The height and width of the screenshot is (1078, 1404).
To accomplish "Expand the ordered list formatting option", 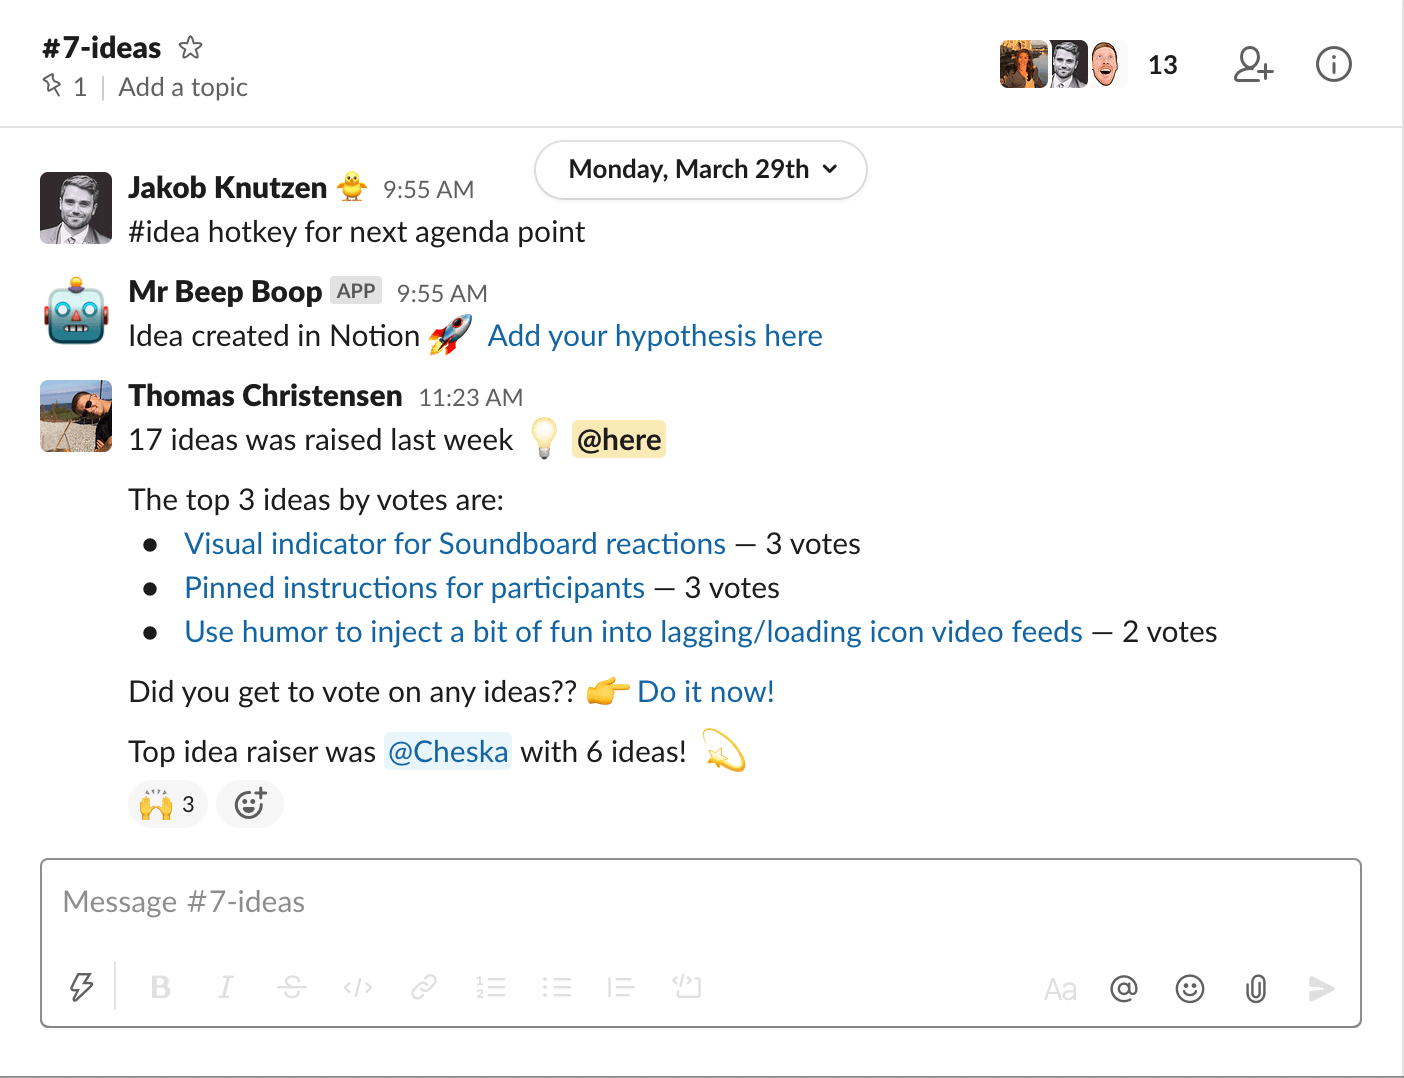I will point(490,987).
